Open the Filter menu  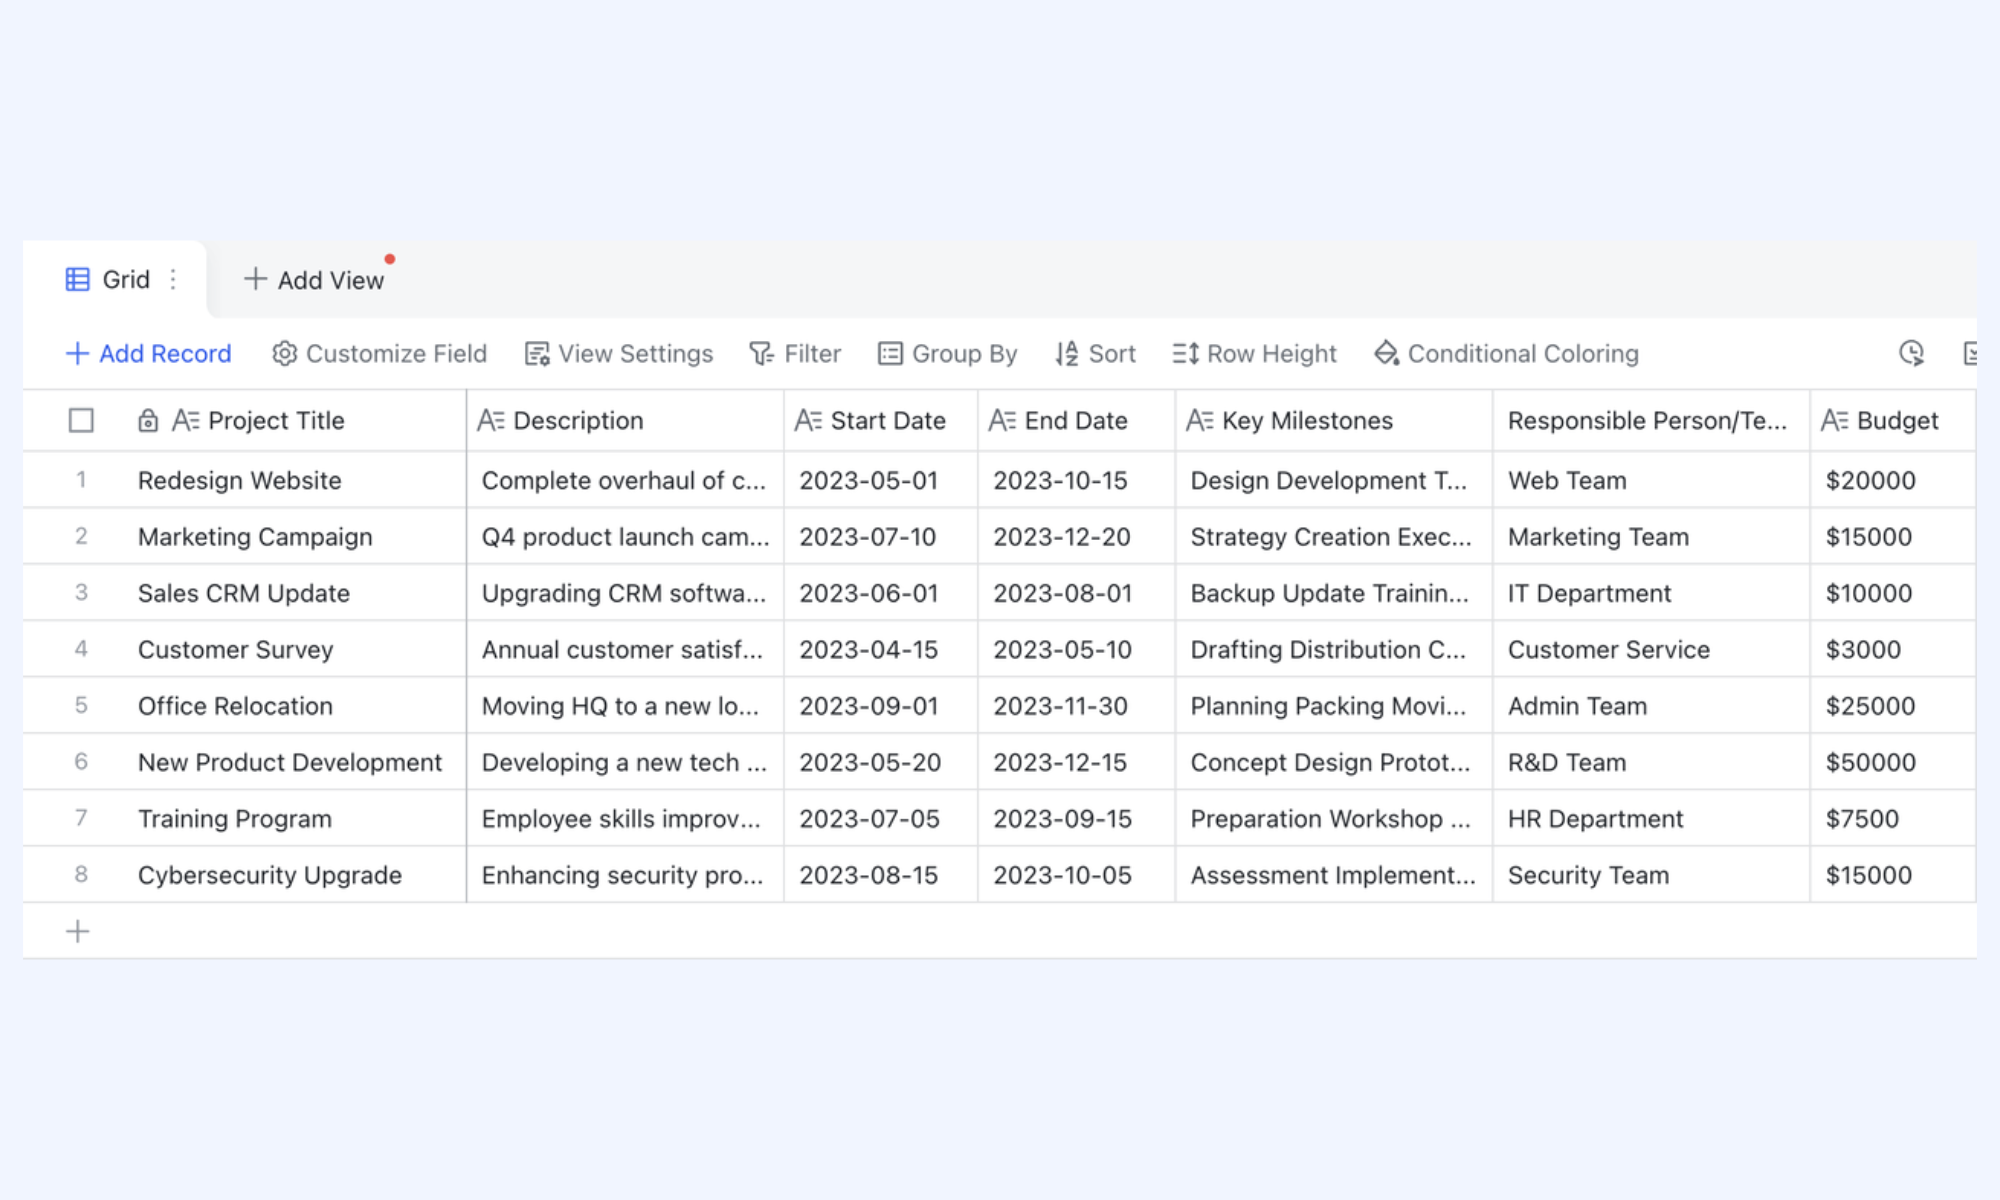796,354
